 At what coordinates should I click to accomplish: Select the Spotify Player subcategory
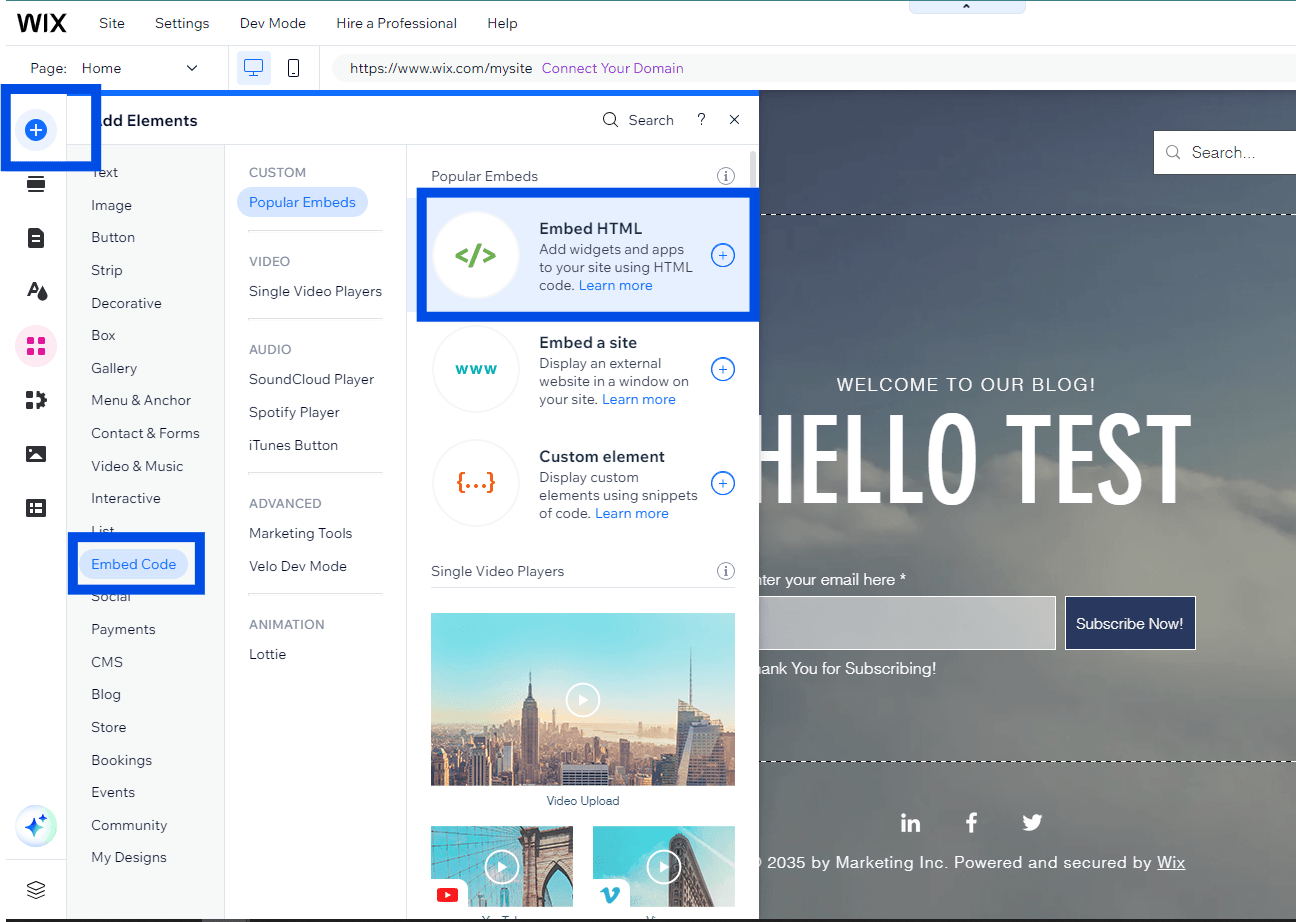[294, 412]
